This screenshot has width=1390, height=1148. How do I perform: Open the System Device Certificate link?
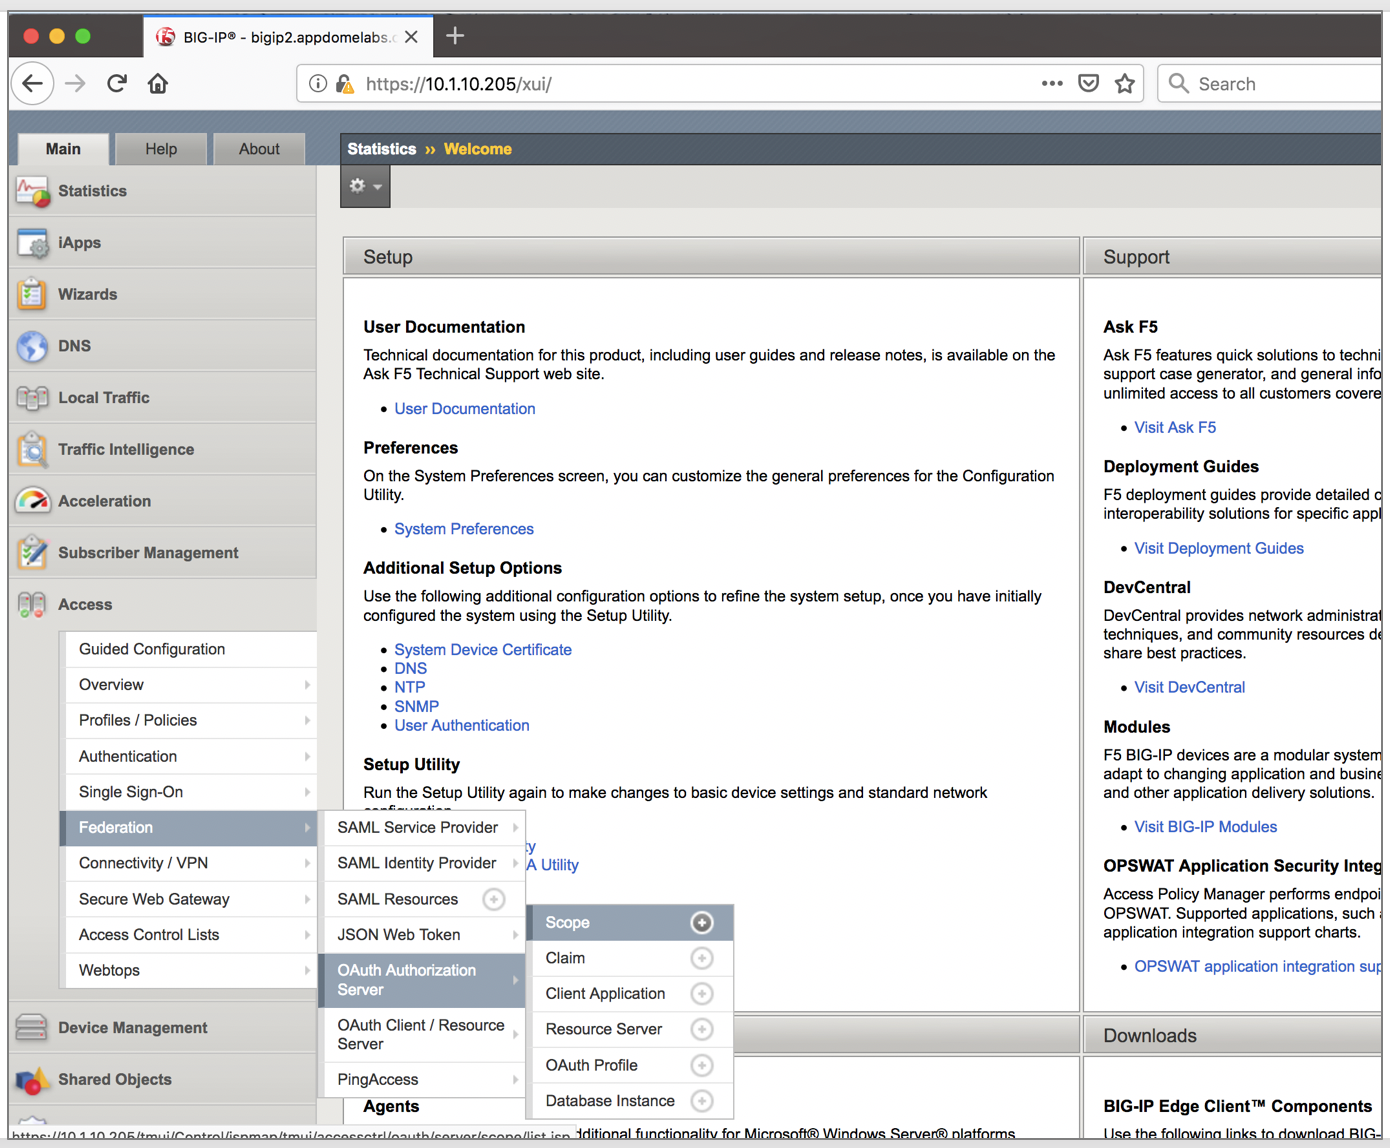pos(482,649)
